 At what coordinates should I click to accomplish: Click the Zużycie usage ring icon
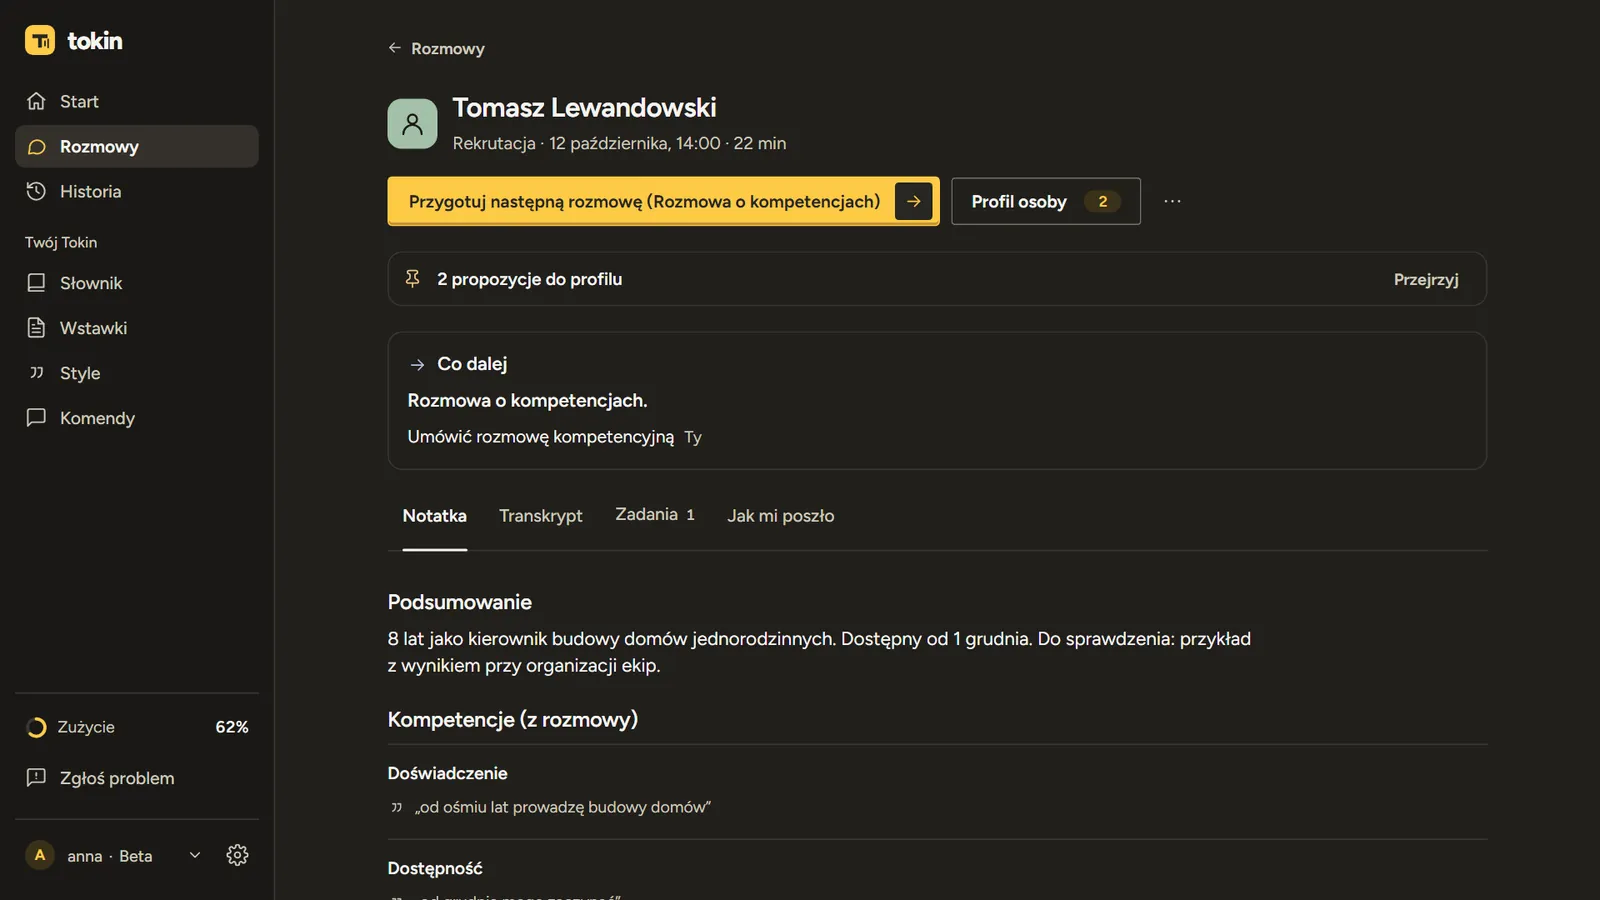pos(36,728)
